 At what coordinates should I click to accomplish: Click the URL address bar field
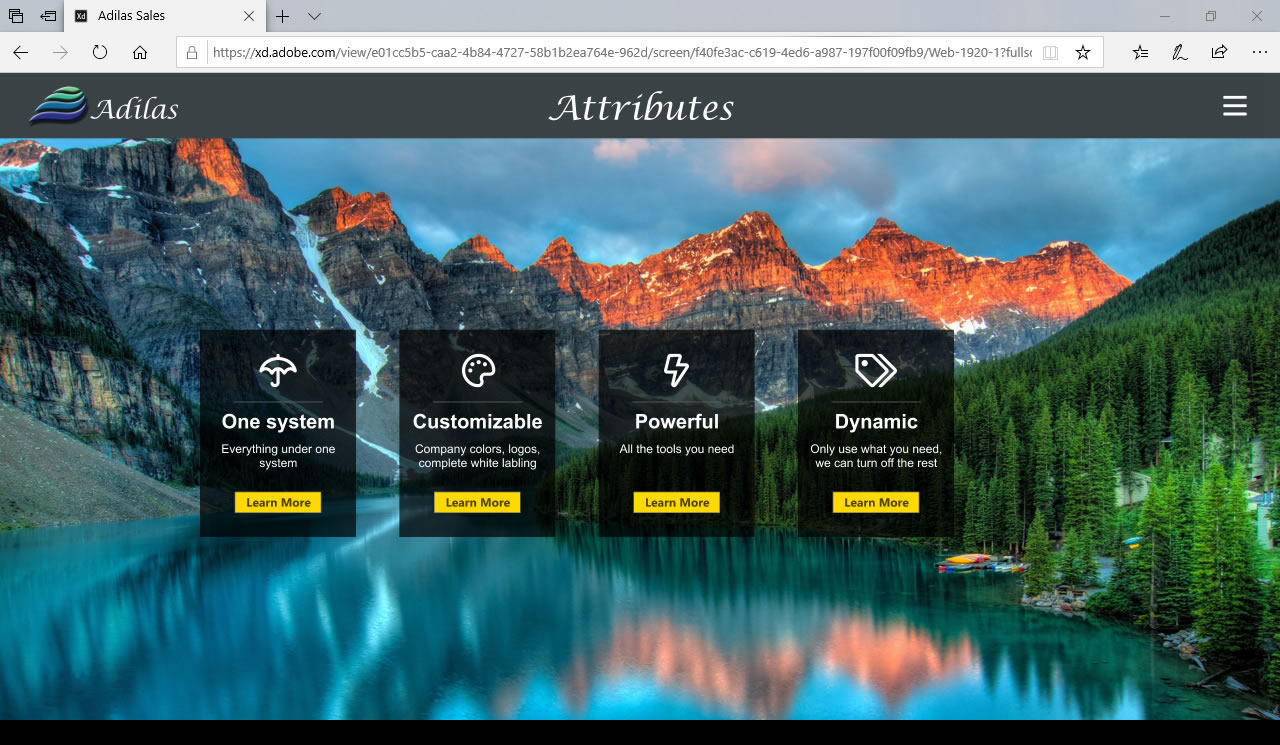coord(620,52)
